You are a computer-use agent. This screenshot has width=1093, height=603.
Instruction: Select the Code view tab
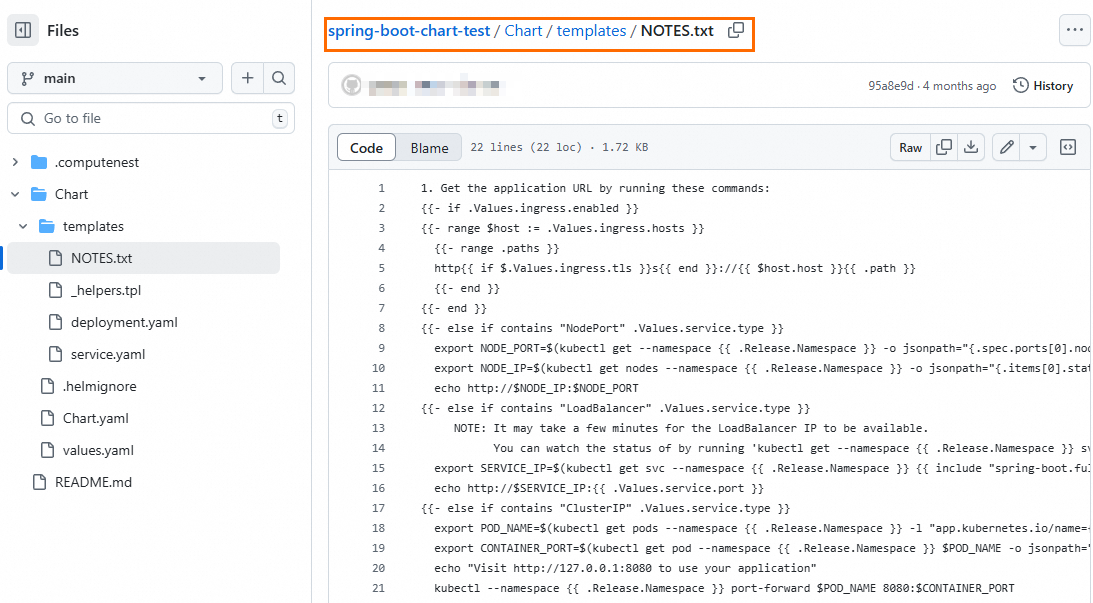[x=366, y=148]
